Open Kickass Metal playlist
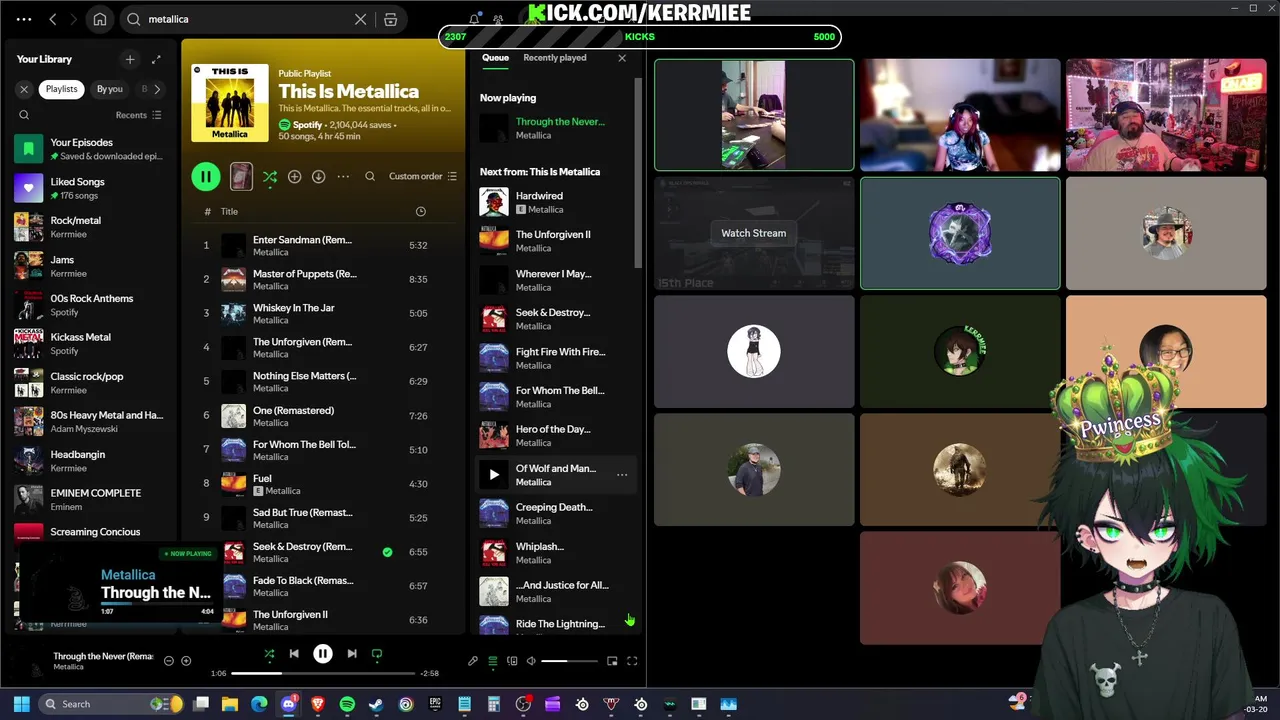1280x720 pixels. tap(91, 344)
